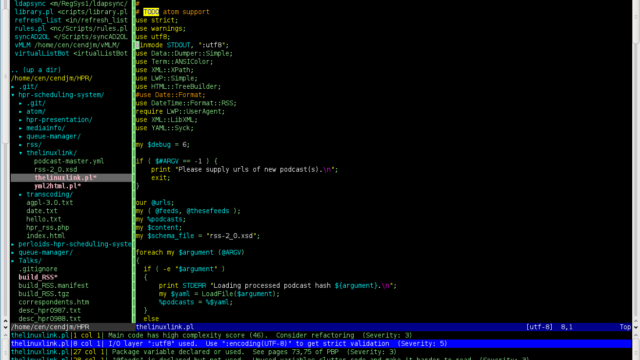Open podcast-master.yml in the tree
The image size is (640, 360).
point(69,161)
